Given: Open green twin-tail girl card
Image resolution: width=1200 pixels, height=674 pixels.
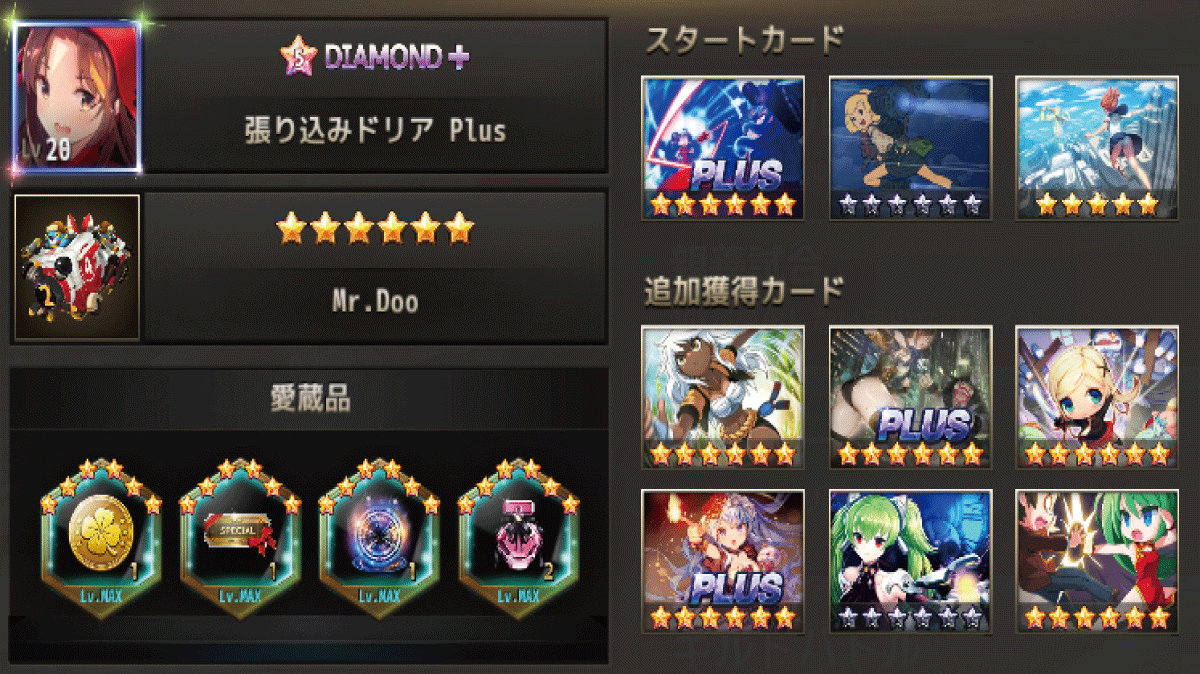Looking at the screenshot, I should (910, 561).
